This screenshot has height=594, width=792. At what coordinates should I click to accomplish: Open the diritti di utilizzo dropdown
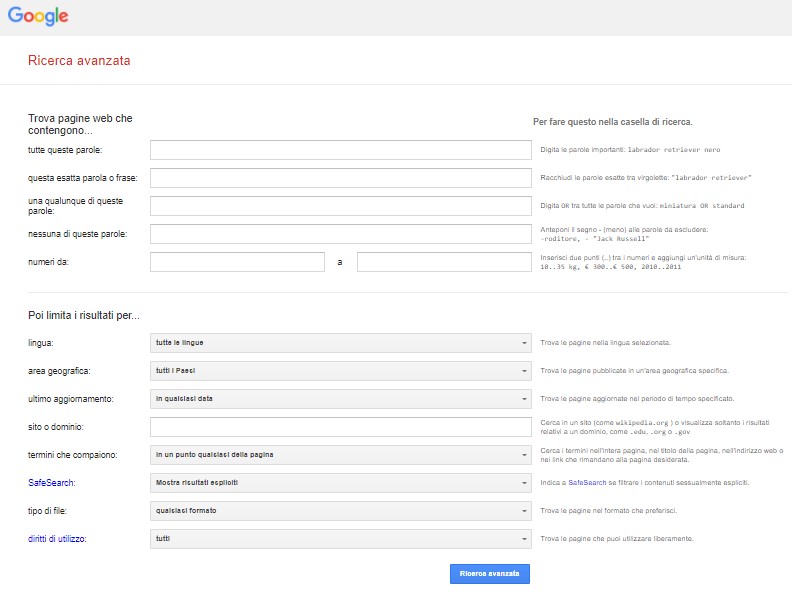pyautogui.click(x=340, y=539)
